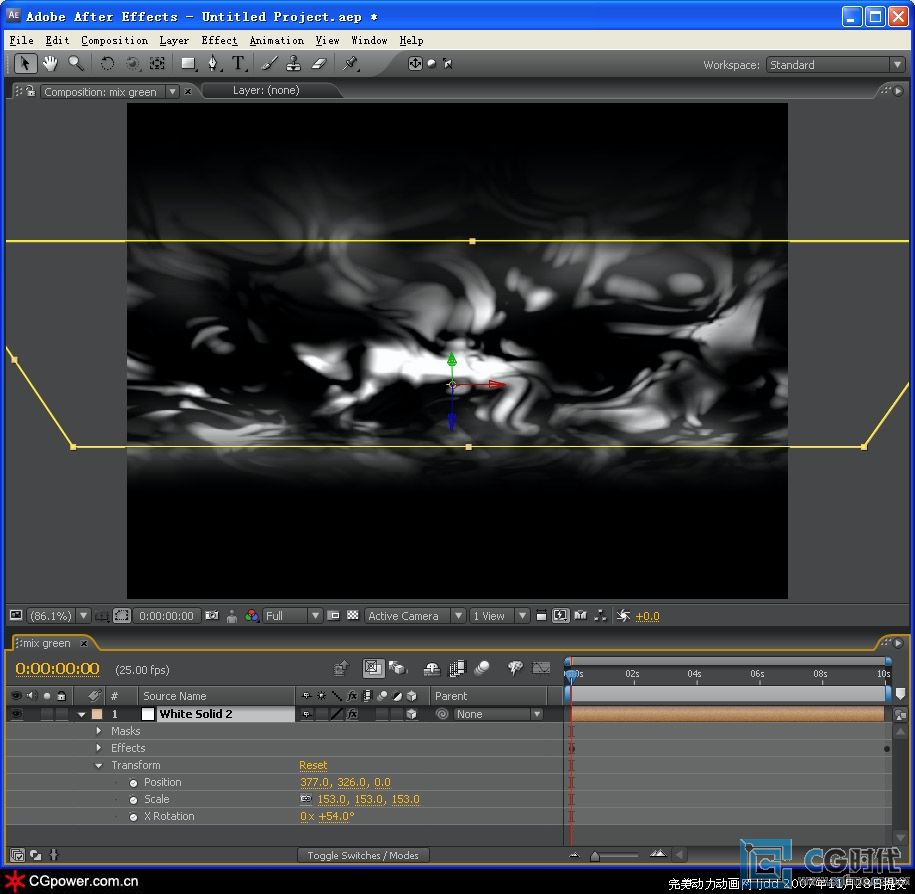
Task: Collapse the White Solid 2 layer twirl
Action: pyautogui.click(x=82, y=714)
